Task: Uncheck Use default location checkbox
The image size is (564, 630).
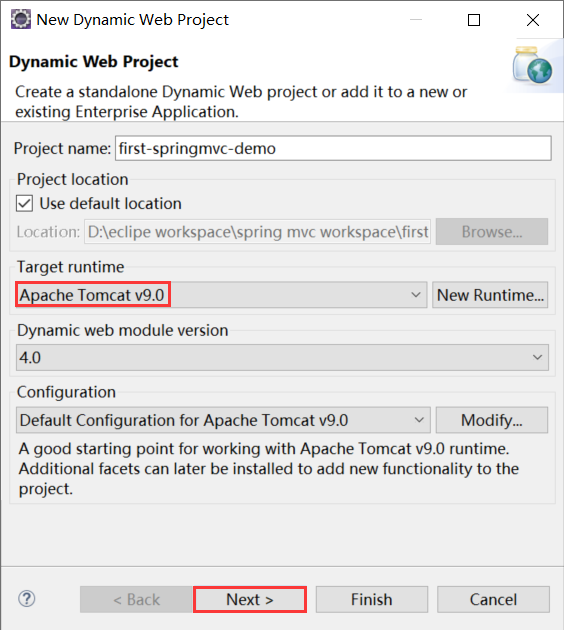Action: point(25,204)
